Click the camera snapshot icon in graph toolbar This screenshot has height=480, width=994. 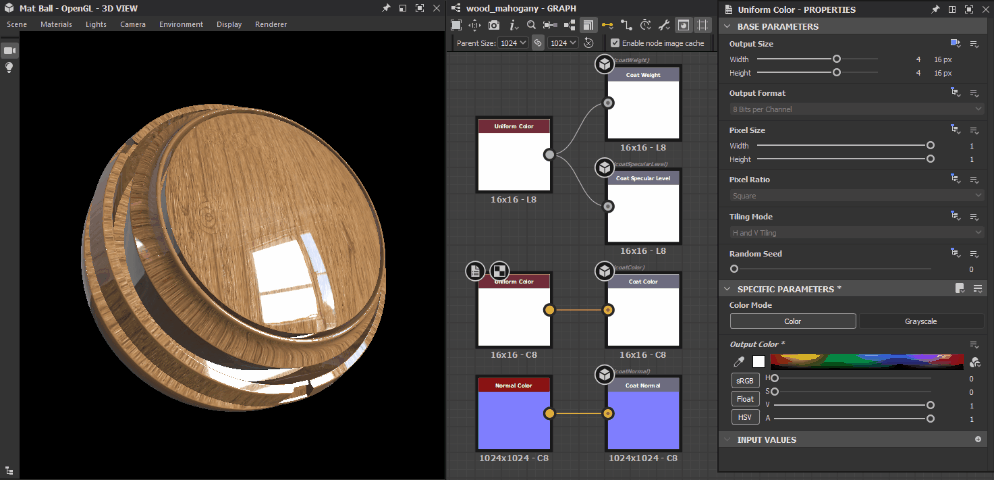(x=495, y=25)
